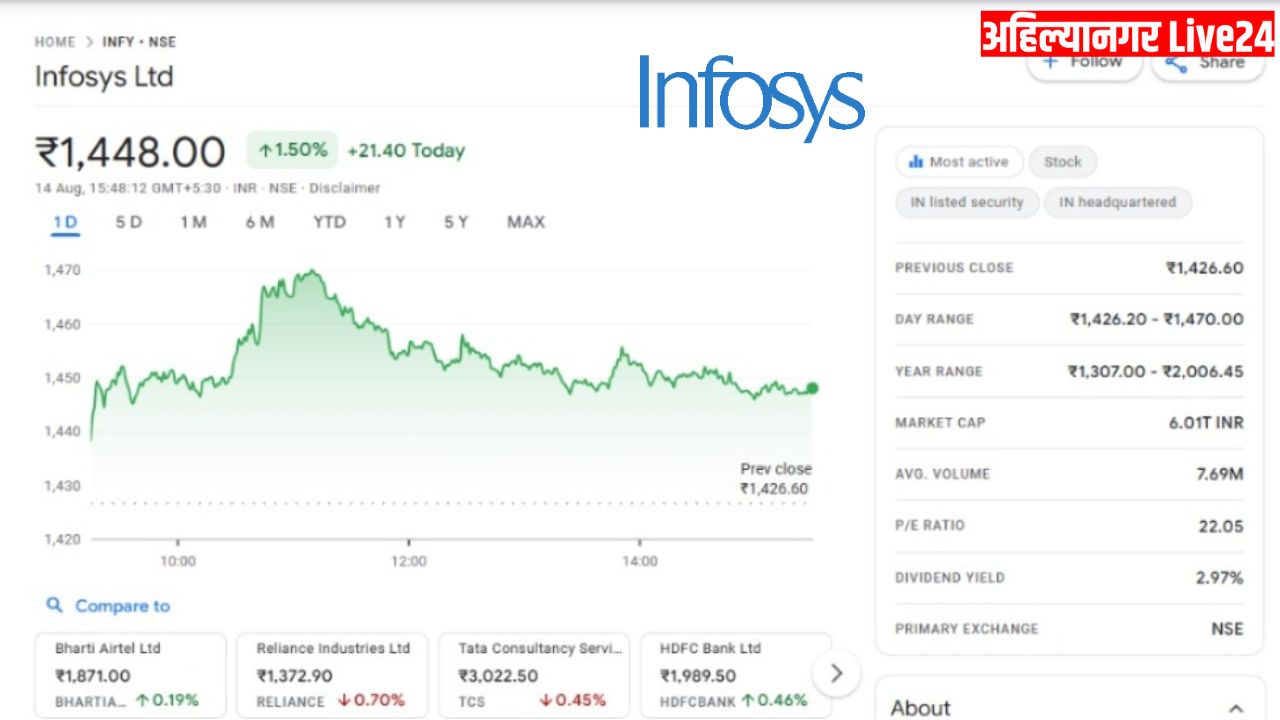This screenshot has width=1280, height=720.
Task: Open the MAX chart view
Action: [x=526, y=222]
